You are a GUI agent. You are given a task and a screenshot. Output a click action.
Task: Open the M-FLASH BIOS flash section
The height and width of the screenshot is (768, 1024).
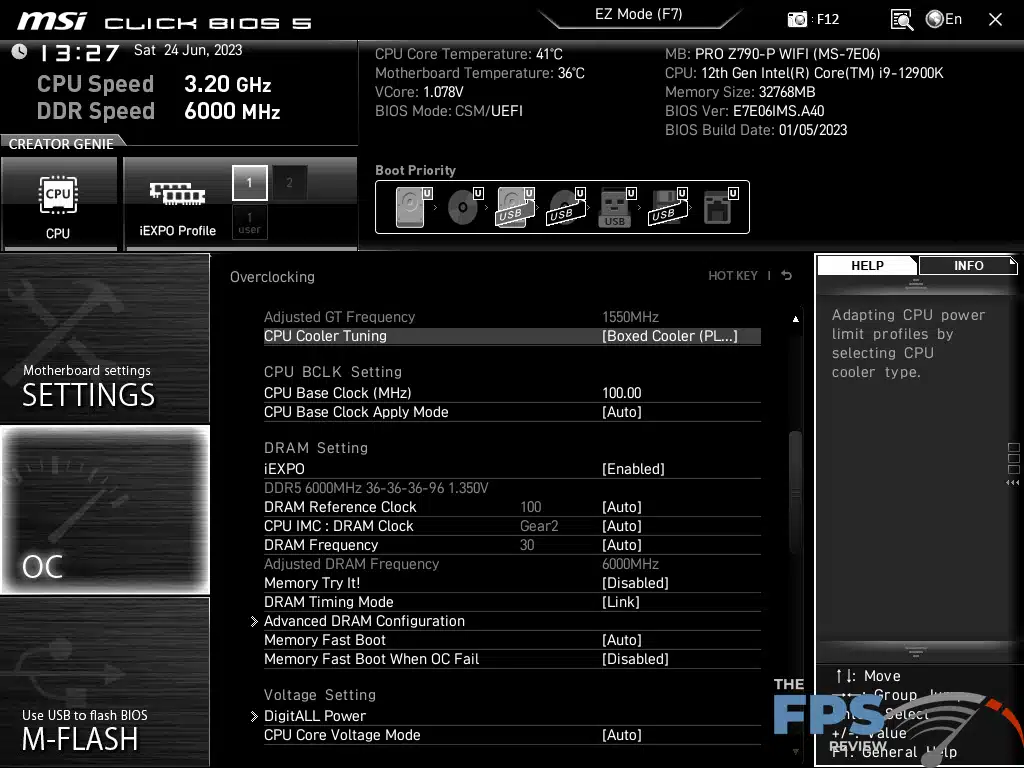[x=104, y=682]
